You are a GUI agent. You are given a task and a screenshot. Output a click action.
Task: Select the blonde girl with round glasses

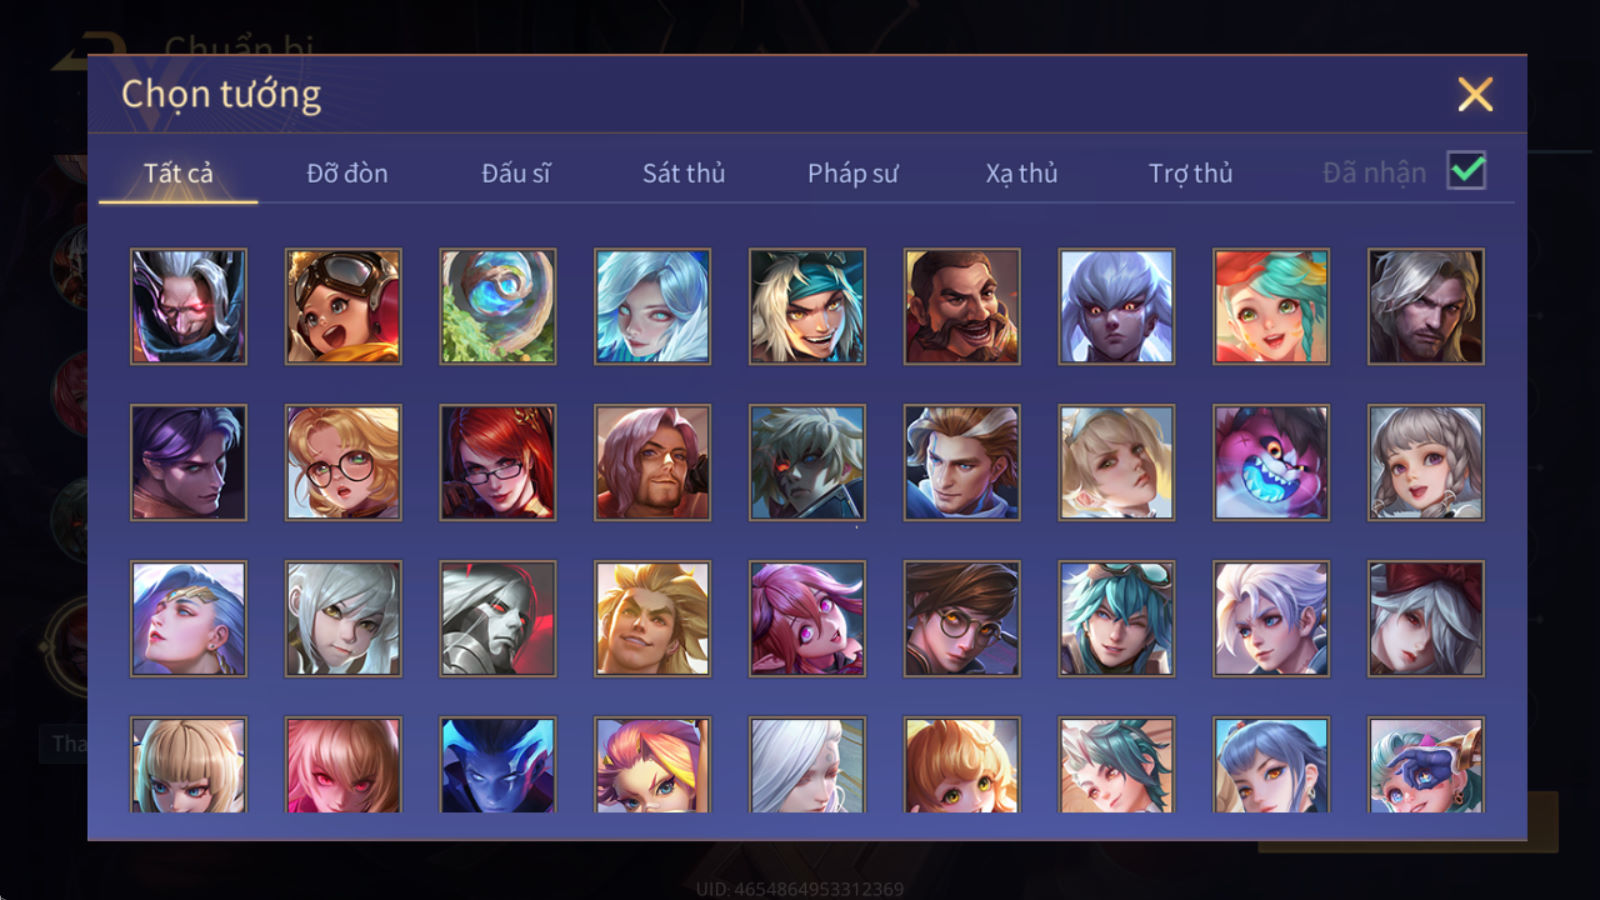tap(343, 462)
